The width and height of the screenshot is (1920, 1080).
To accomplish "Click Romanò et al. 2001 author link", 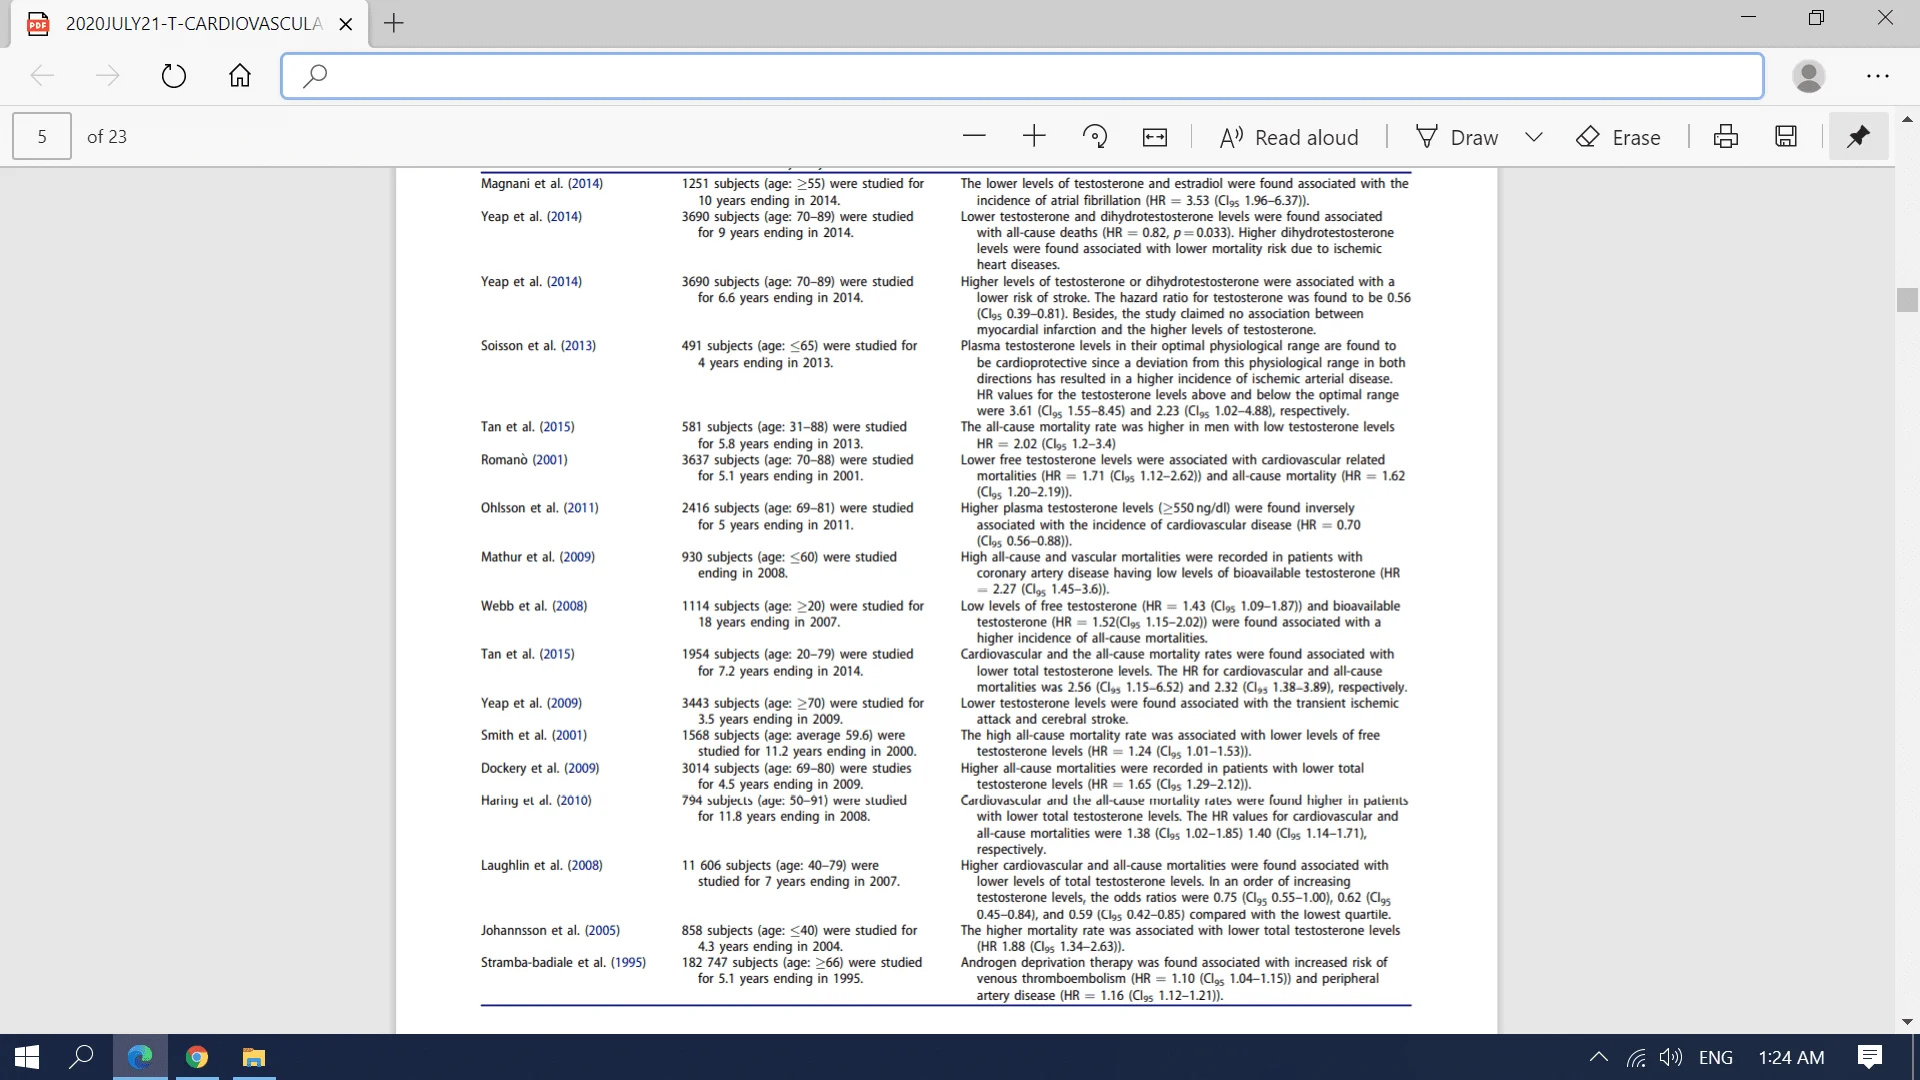I will pos(525,459).
